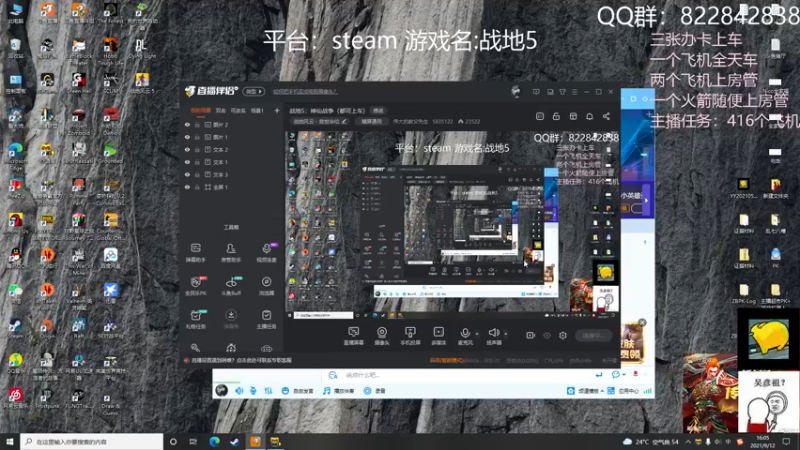Screen dimensions: 800x450
Task: Open 应用中心 in the chat window
Action: (623, 391)
